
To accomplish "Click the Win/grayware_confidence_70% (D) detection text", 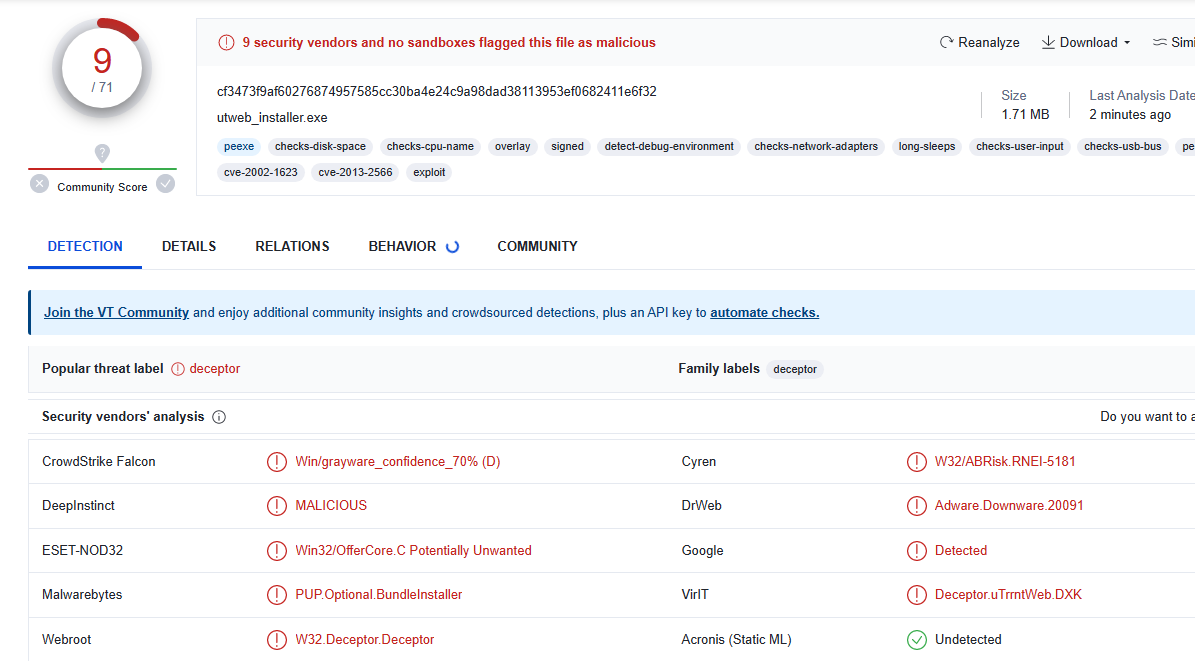I will tap(398, 461).
